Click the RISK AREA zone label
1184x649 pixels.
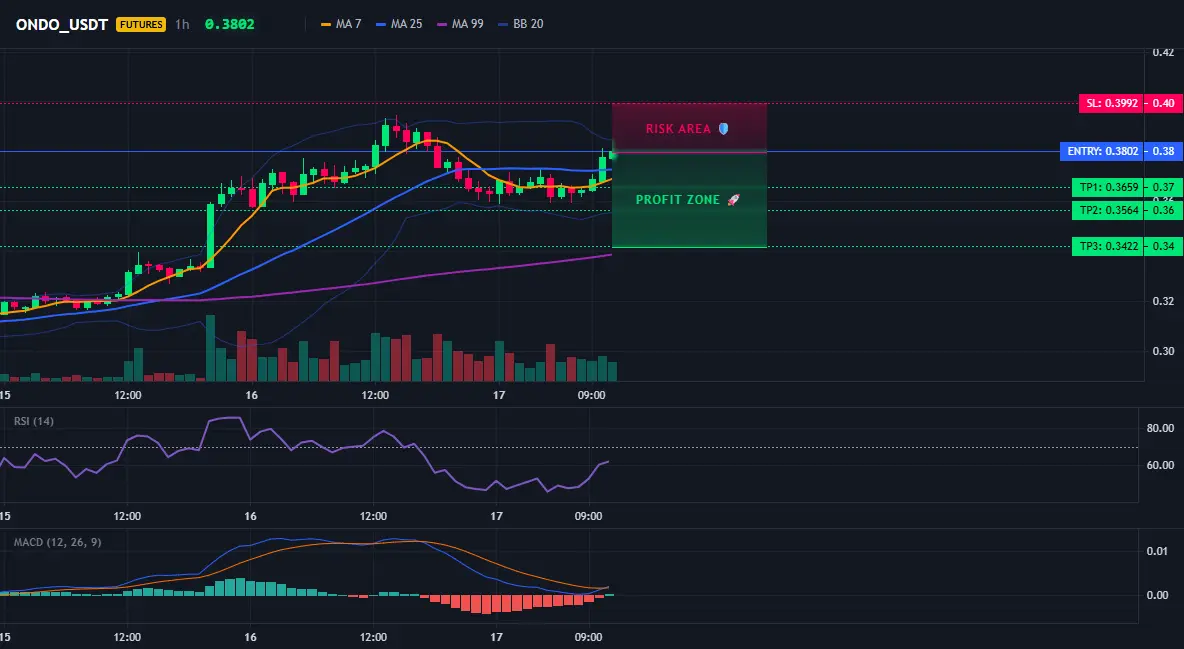tap(678, 129)
